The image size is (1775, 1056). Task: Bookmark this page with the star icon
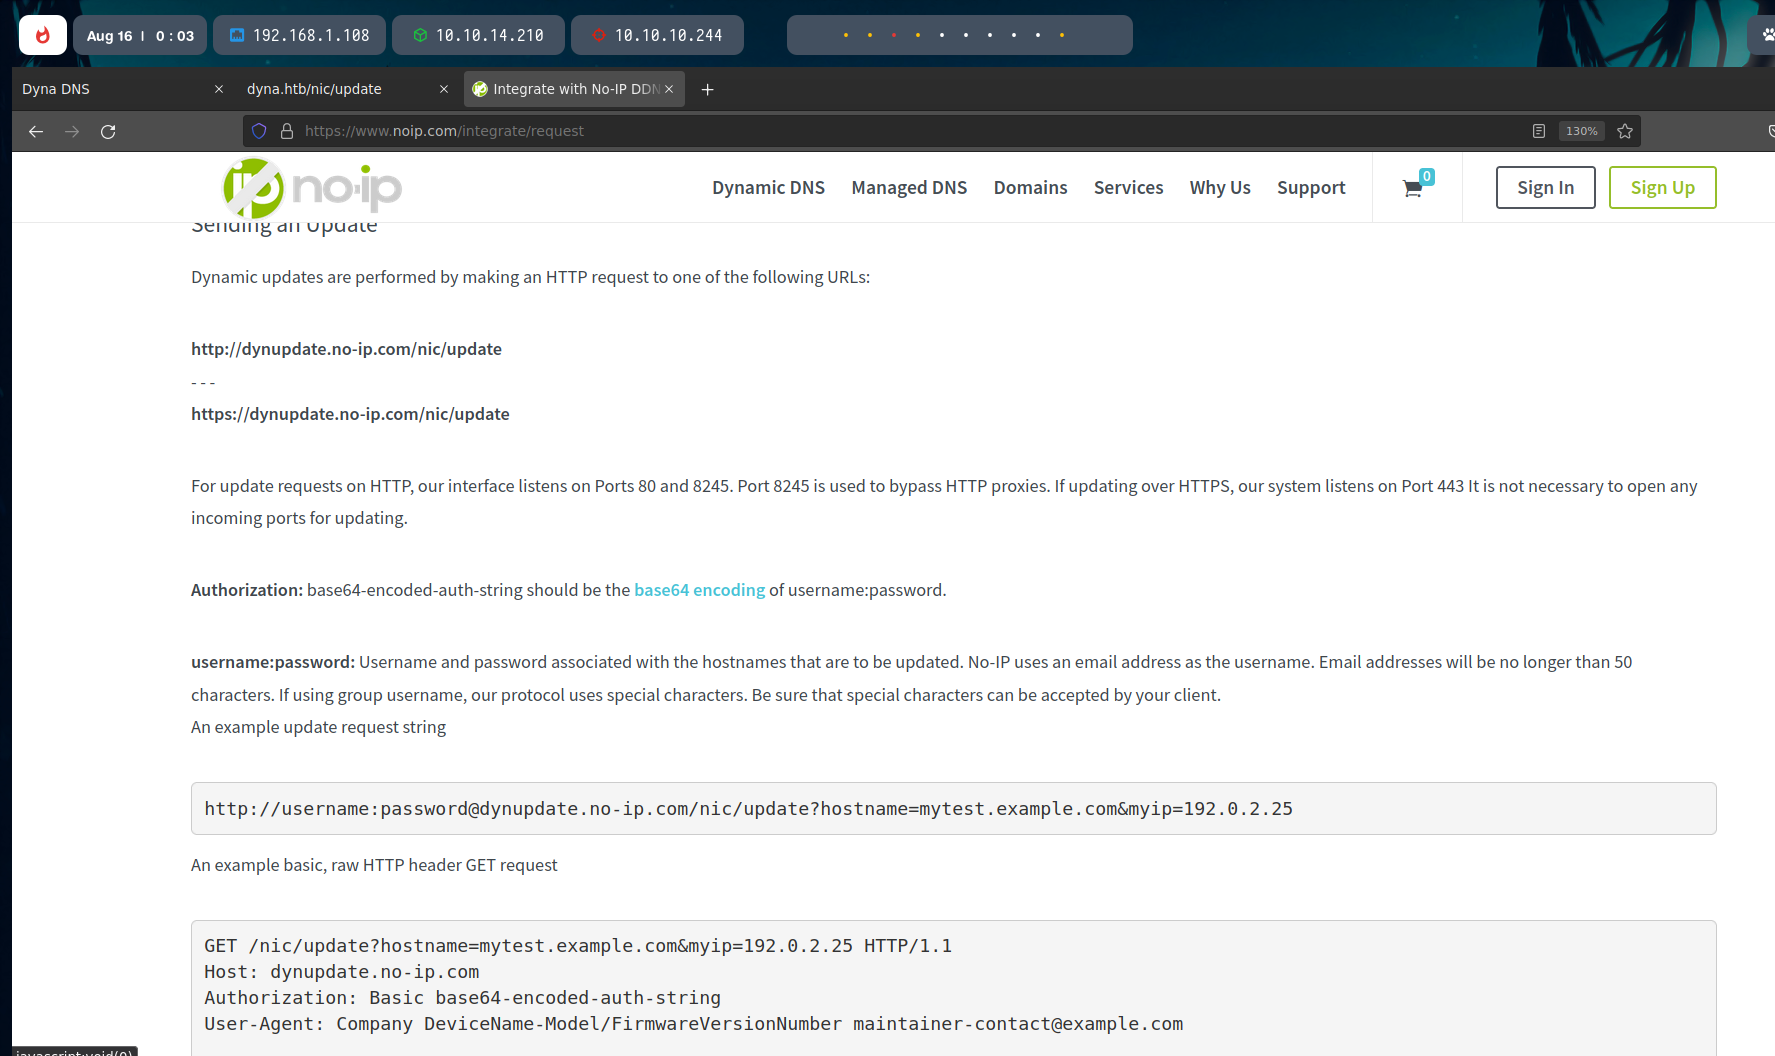click(x=1625, y=131)
